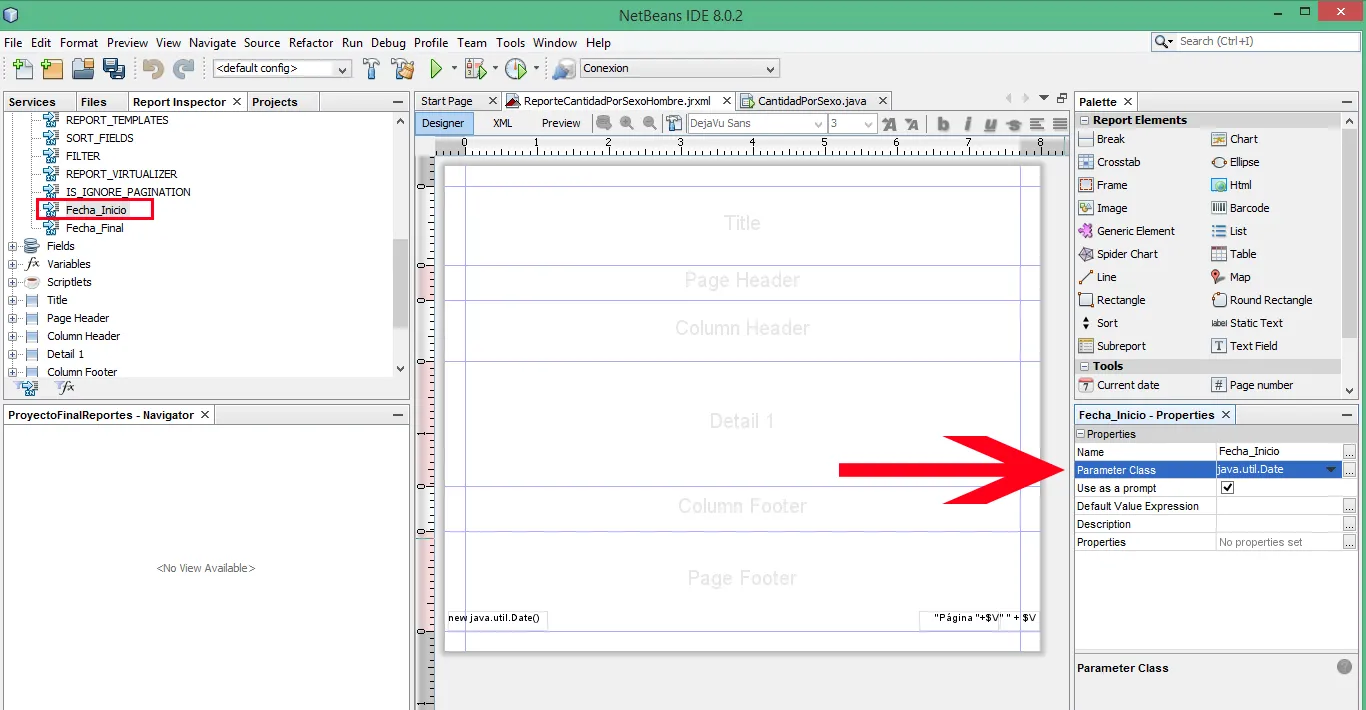Expand the Fields tree node

pyautogui.click(x=13, y=246)
